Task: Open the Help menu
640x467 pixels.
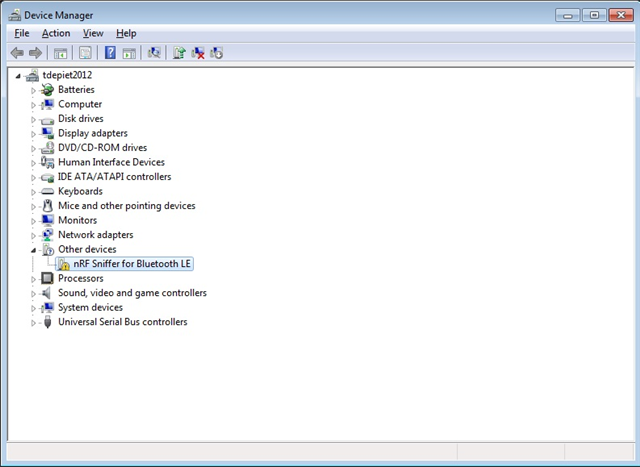Action: pos(126,33)
